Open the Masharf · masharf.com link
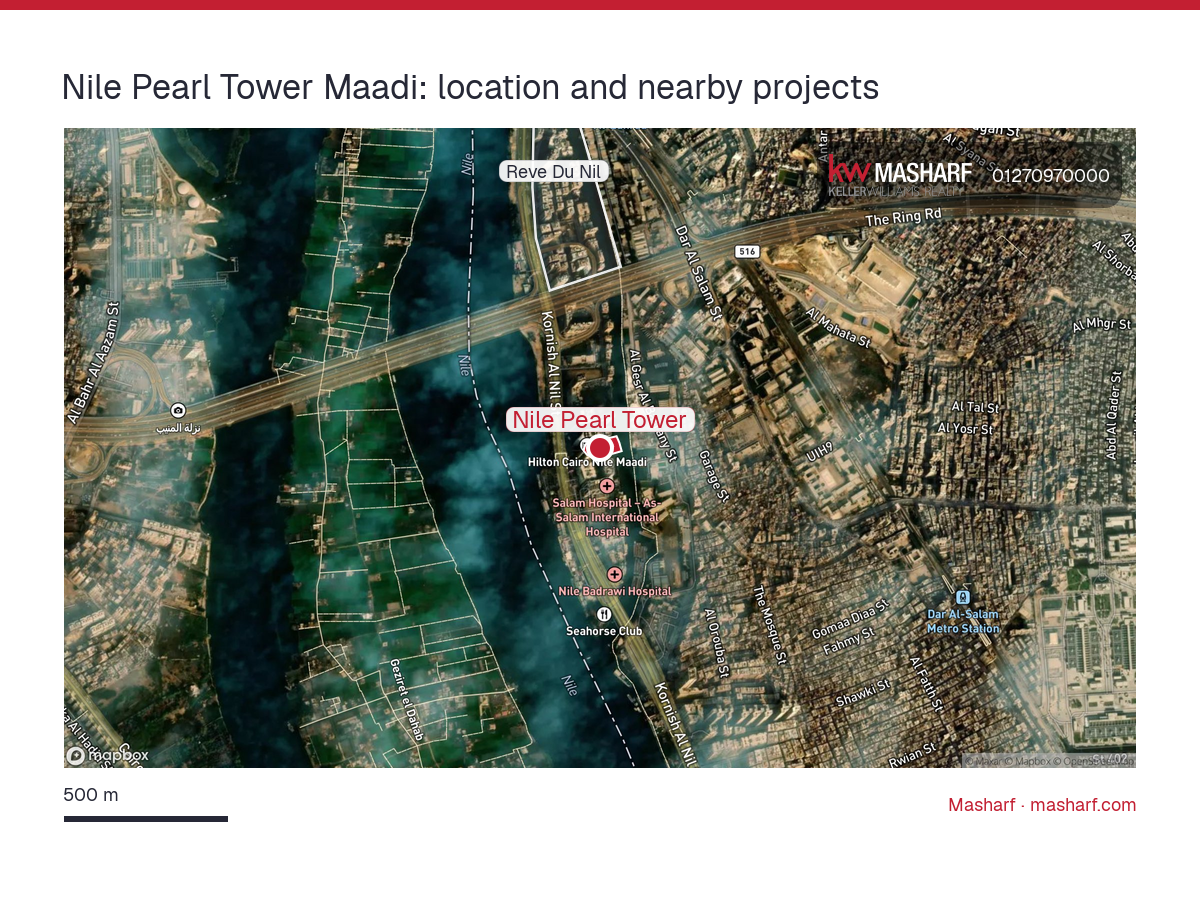The image size is (1200, 902). [x=1042, y=805]
